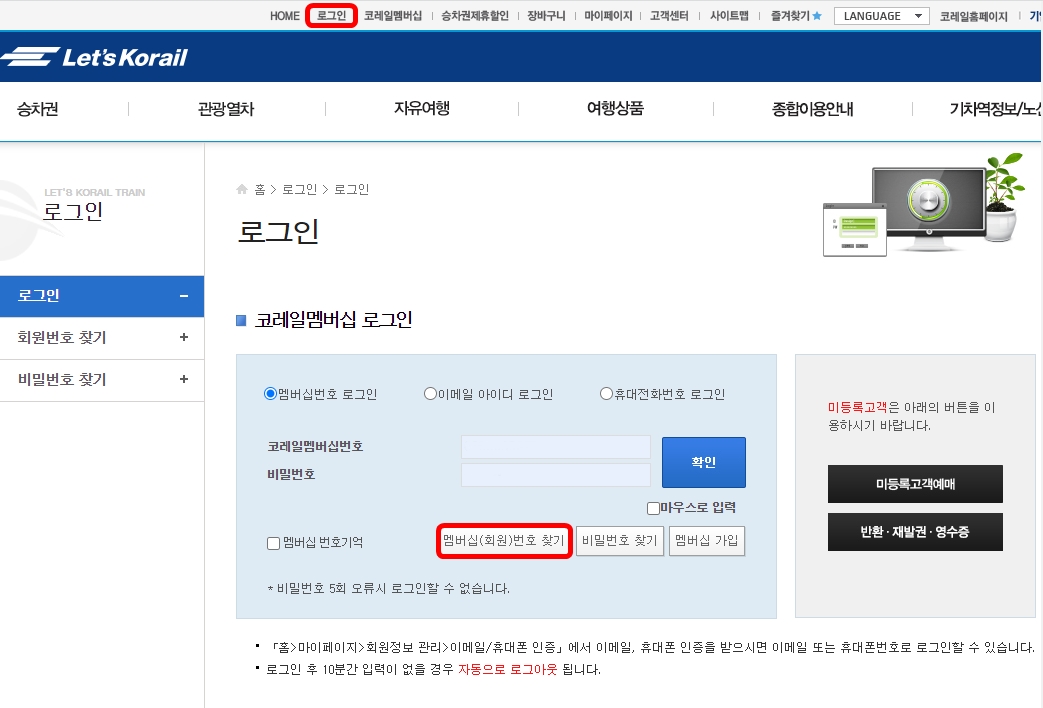
Task: Check the 멤버십 번호기억 option
Action: coord(270,543)
